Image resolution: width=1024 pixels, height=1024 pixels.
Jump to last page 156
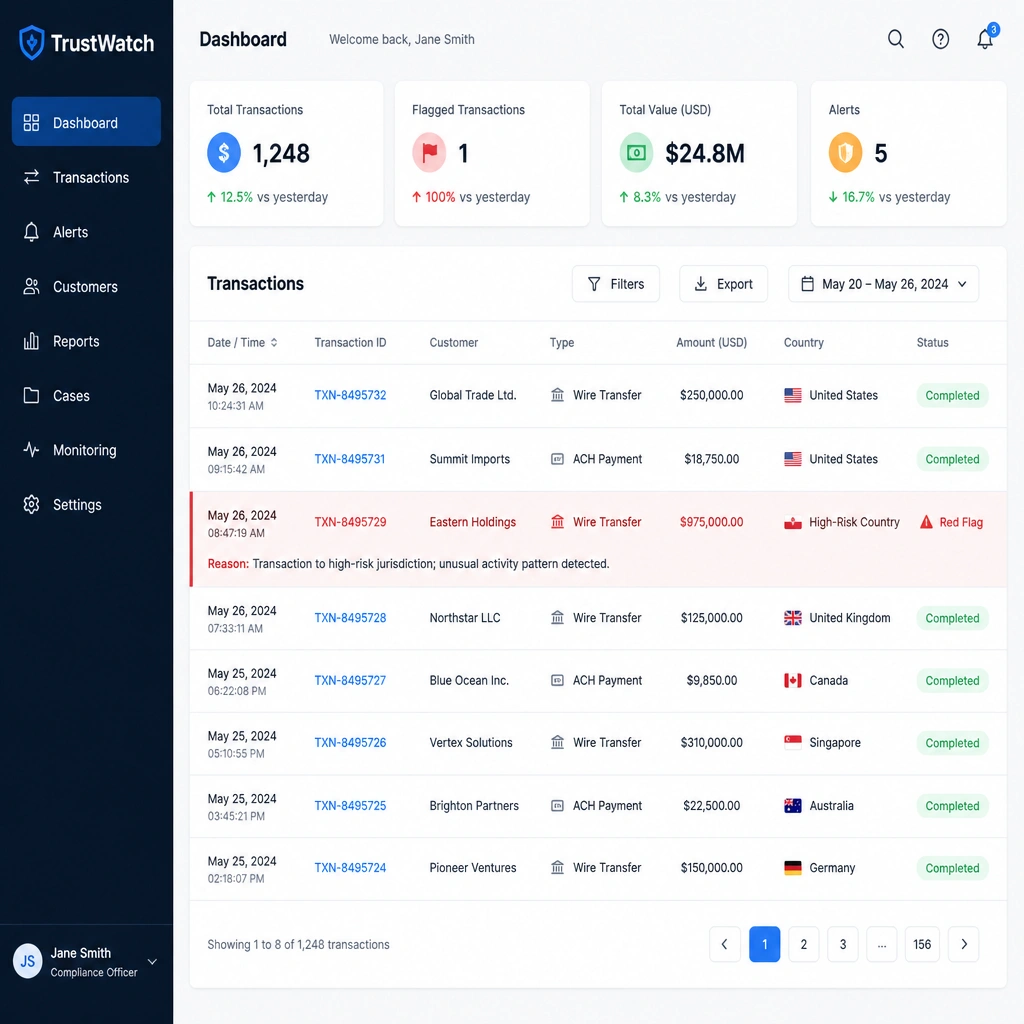pyautogui.click(x=921, y=944)
